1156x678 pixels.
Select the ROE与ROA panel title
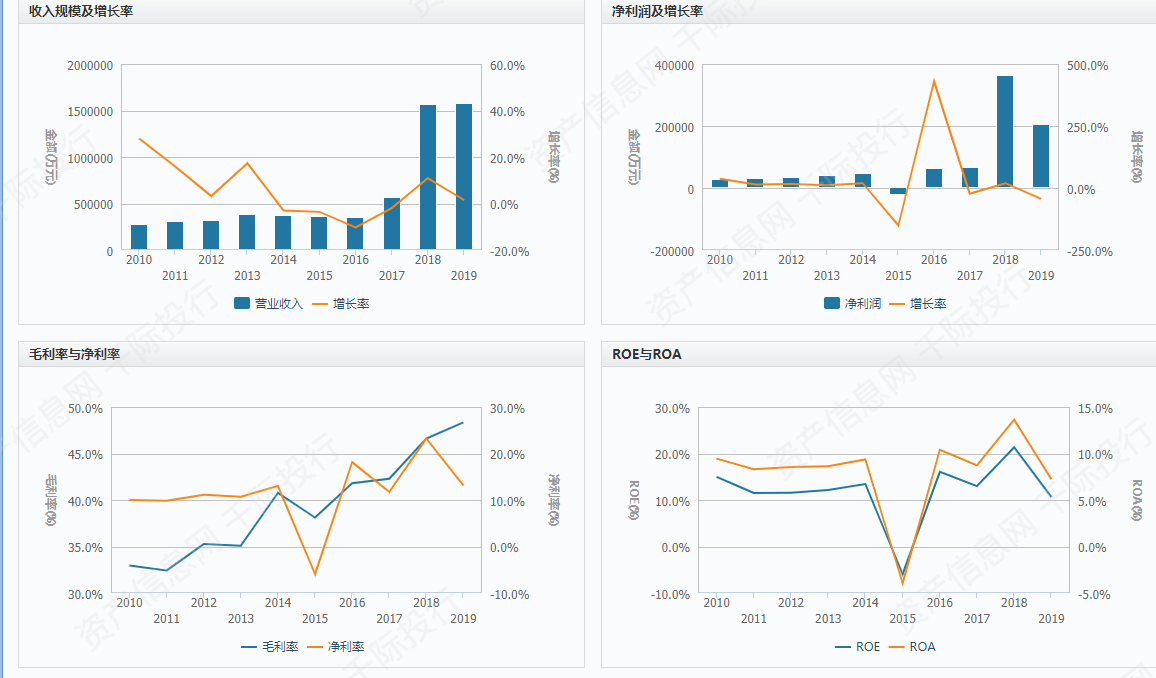[646, 354]
